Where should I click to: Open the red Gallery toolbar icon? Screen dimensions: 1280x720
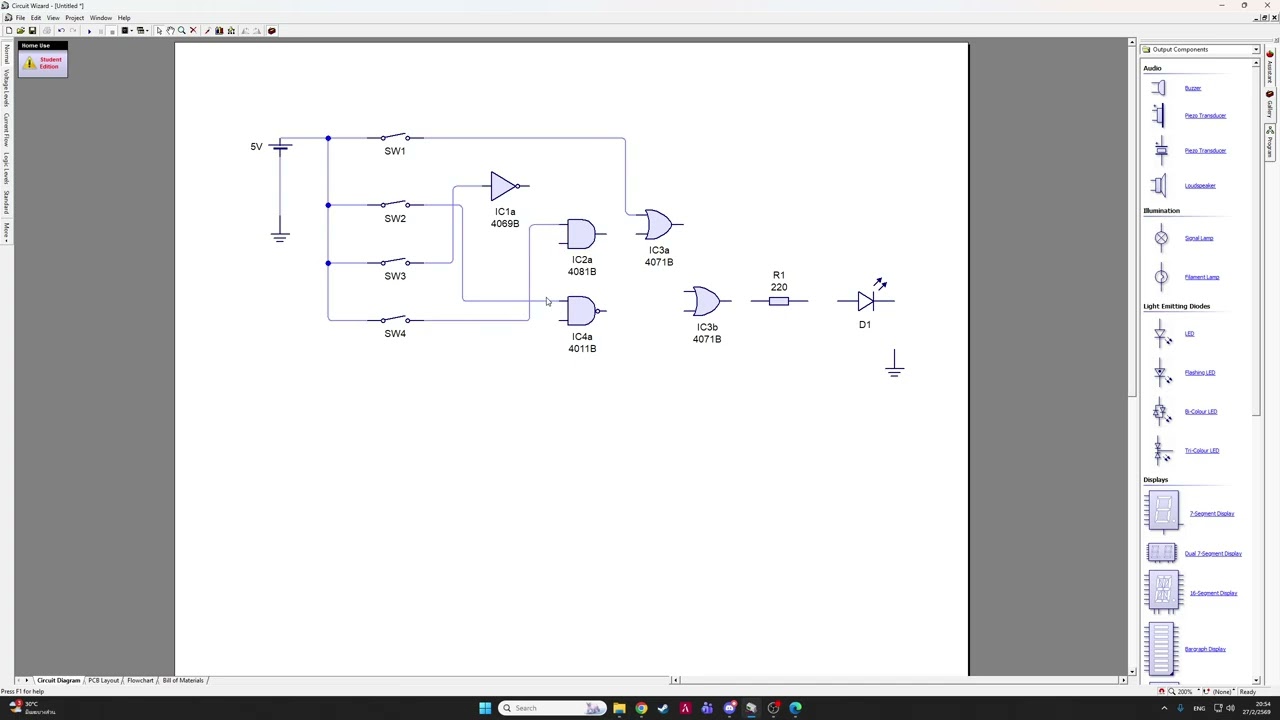point(271,30)
